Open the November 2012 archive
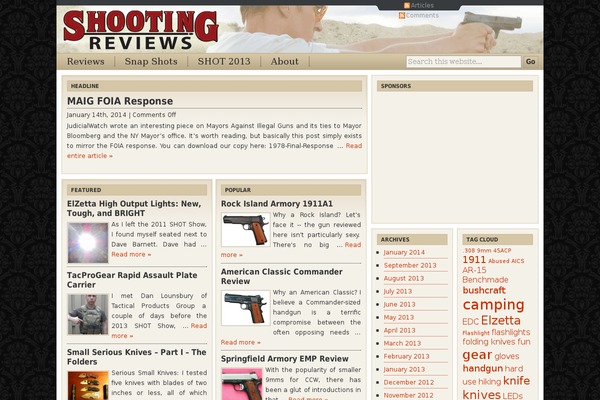 point(408,395)
